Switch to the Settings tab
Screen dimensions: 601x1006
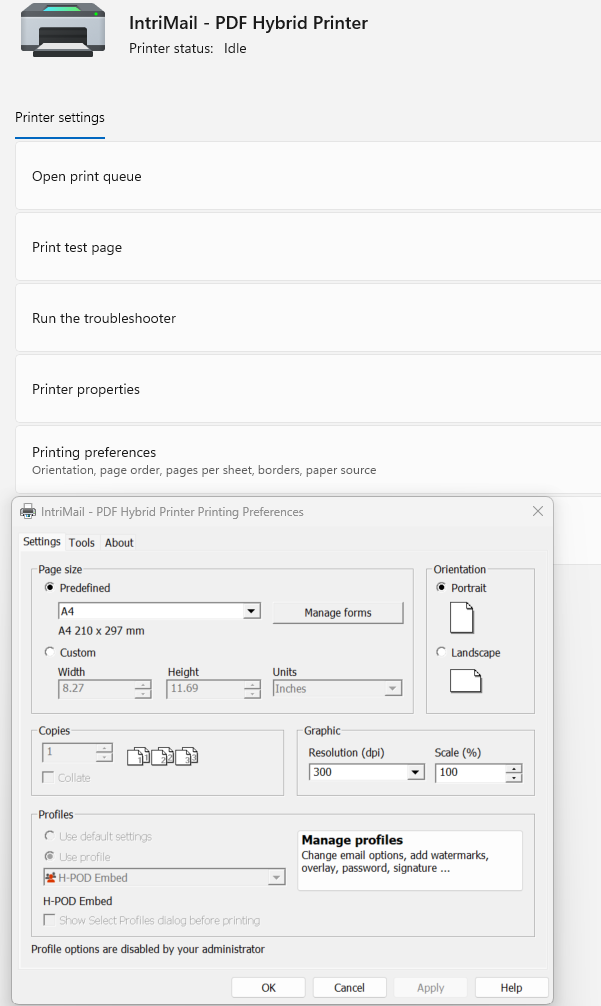tap(42, 541)
